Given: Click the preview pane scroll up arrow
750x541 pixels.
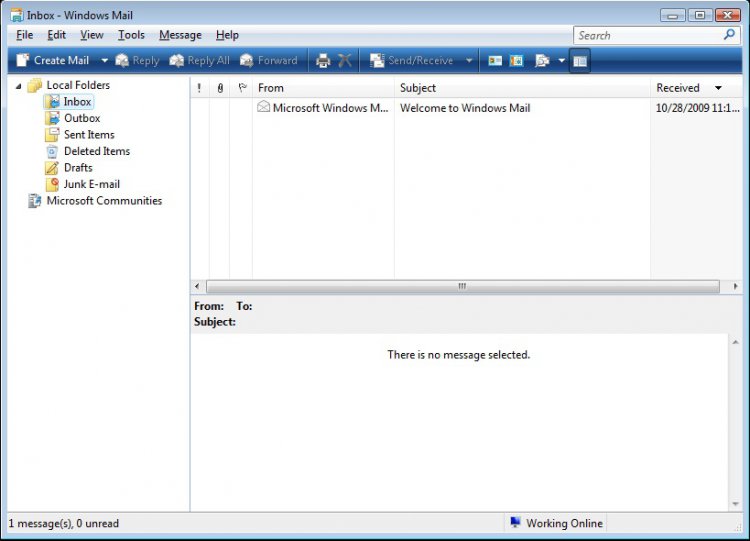Looking at the screenshot, I should coord(735,342).
